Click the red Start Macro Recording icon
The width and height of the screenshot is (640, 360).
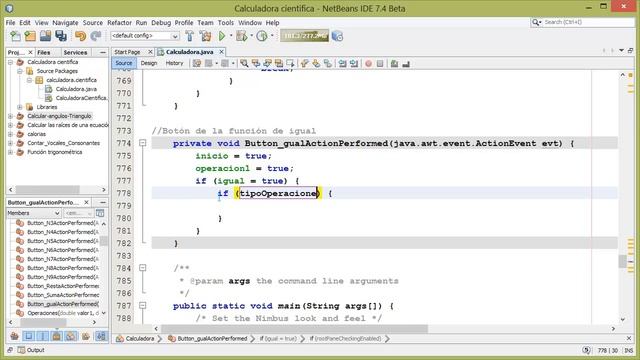point(368,63)
